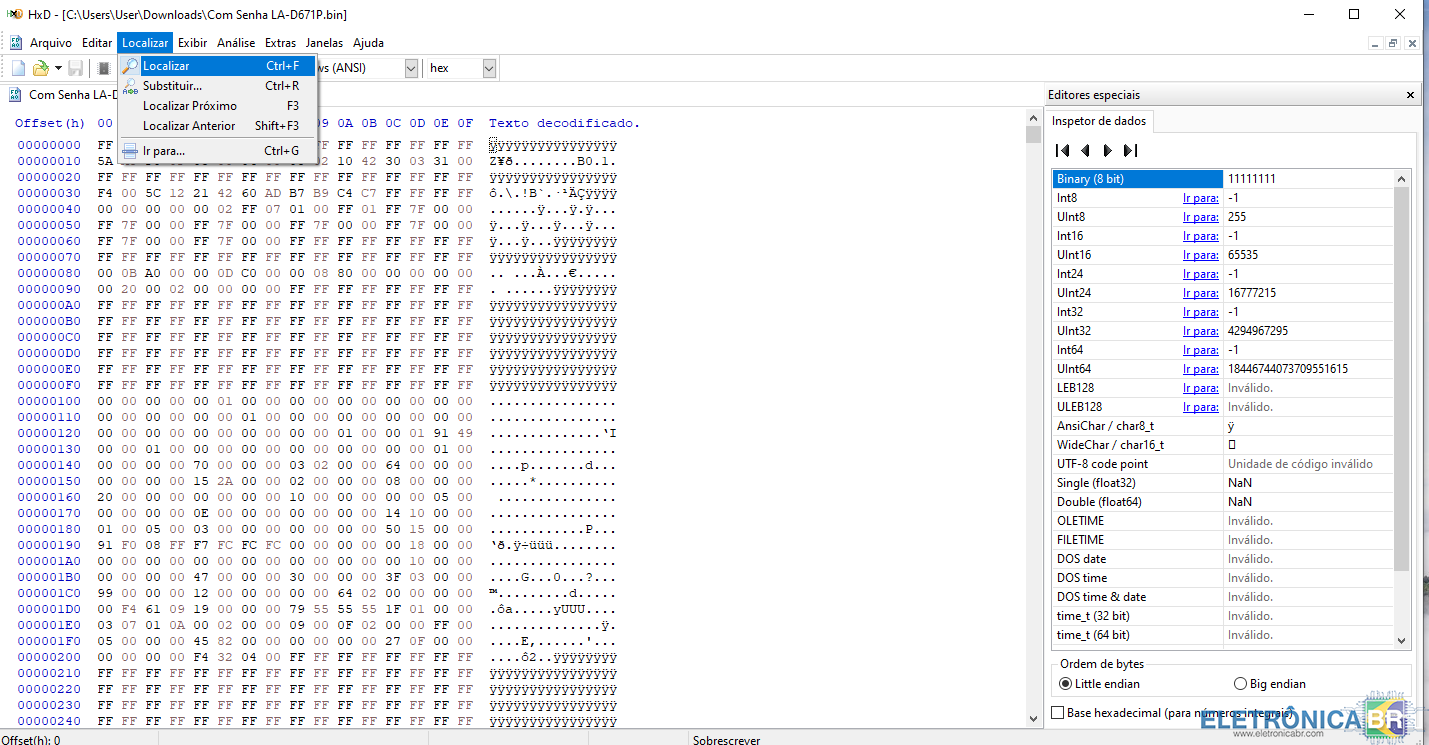
Task: Choose Substituir... from the Localizar menu
Action: 172,86
